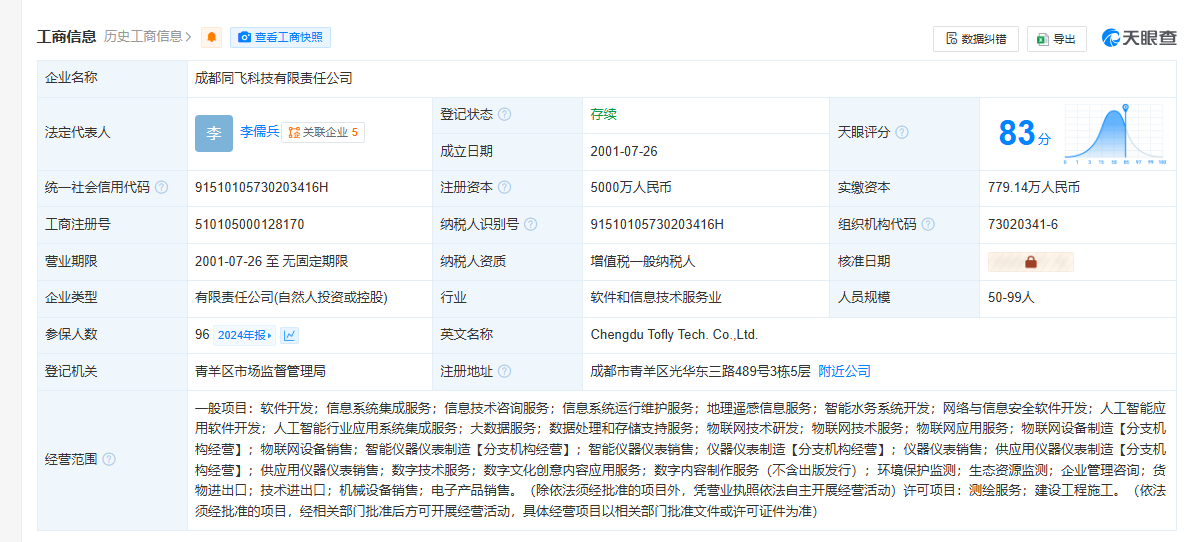Click founding date 2001-07-26
The image size is (1185, 542).
(x=624, y=151)
